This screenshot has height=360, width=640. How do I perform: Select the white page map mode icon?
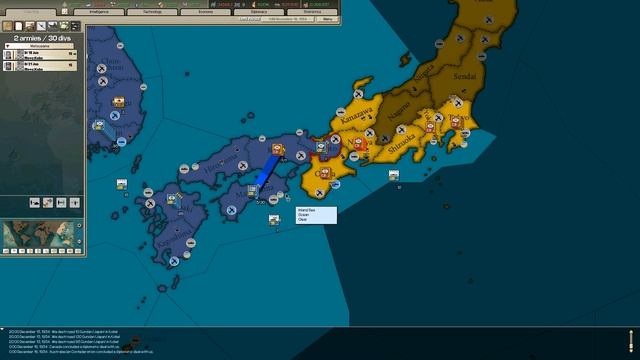click(x=19, y=26)
